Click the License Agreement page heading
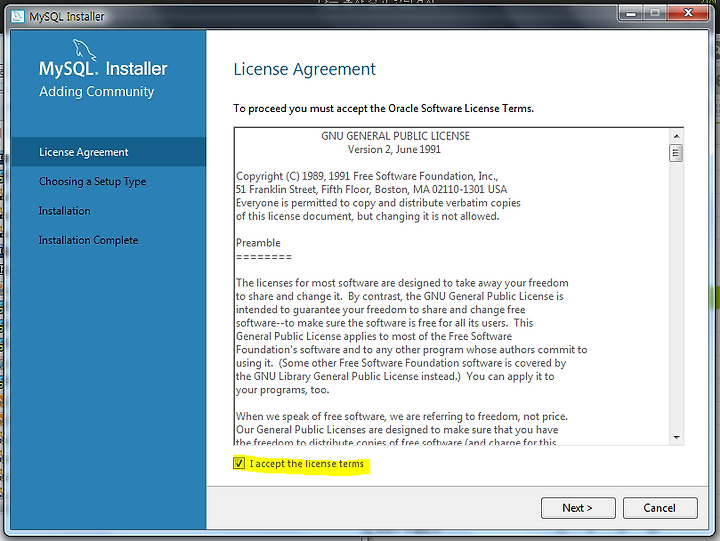The width and height of the screenshot is (720, 541). coord(304,69)
